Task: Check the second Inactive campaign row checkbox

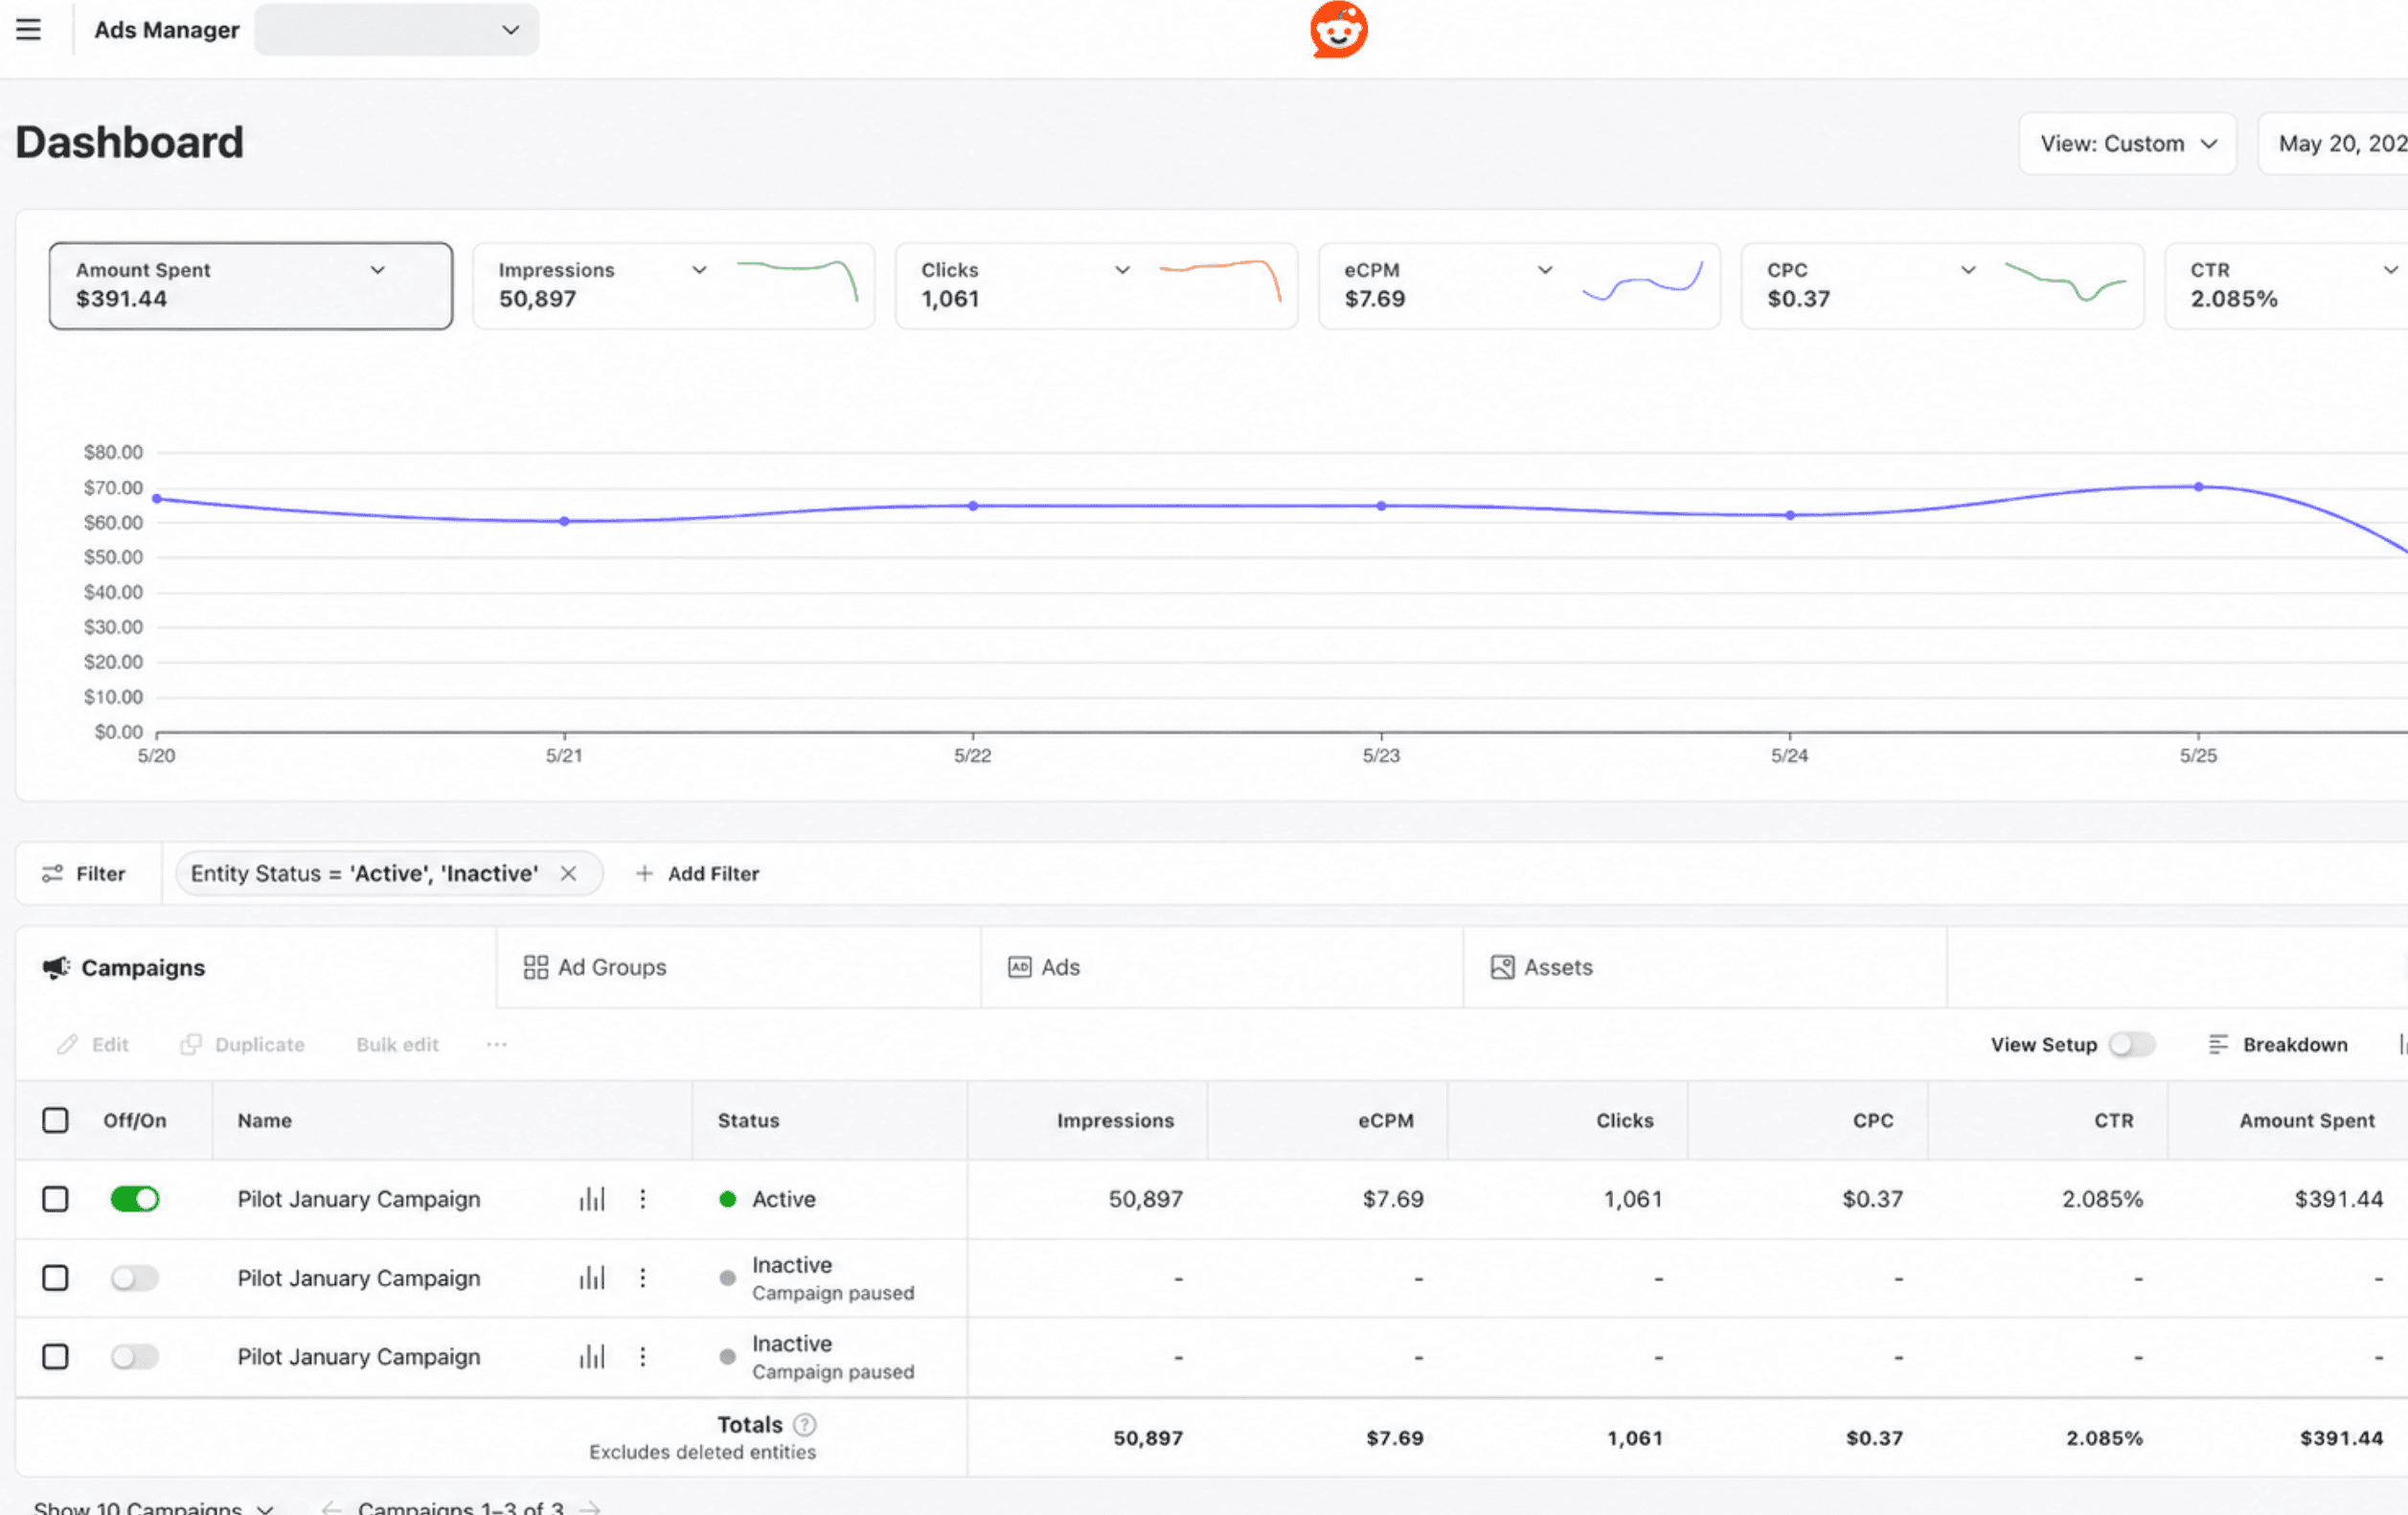Action: tap(55, 1357)
